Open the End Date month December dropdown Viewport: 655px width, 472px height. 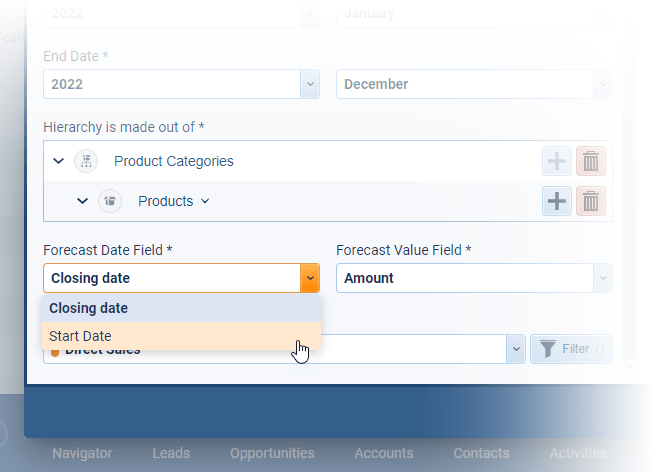tap(602, 84)
